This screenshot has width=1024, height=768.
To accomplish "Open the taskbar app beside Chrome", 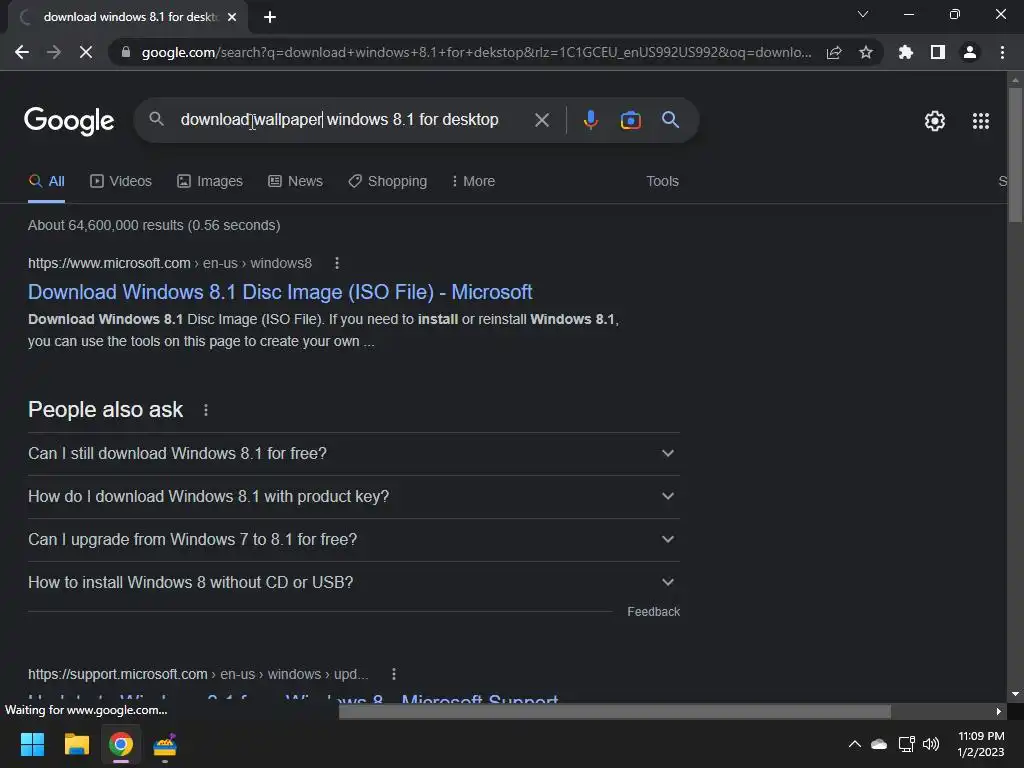I will coord(165,744).
